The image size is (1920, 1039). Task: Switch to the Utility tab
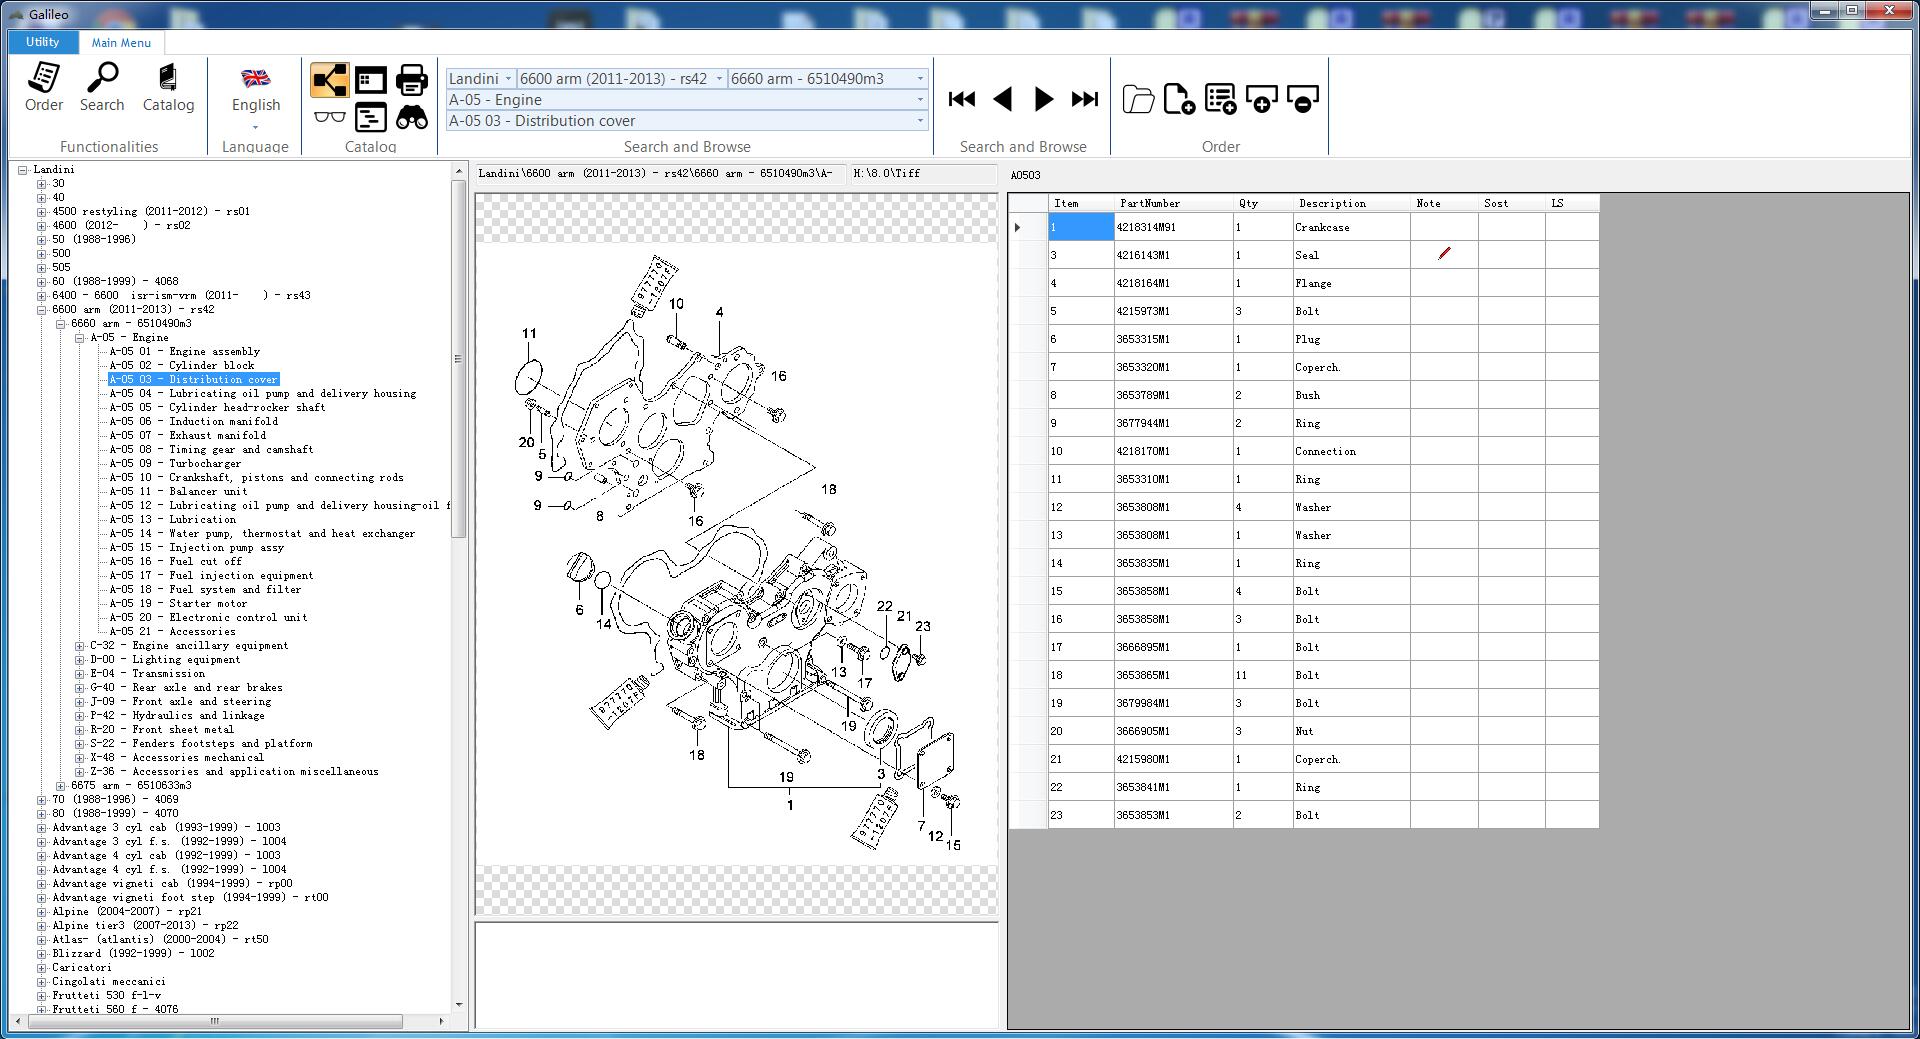click(42, 42)
